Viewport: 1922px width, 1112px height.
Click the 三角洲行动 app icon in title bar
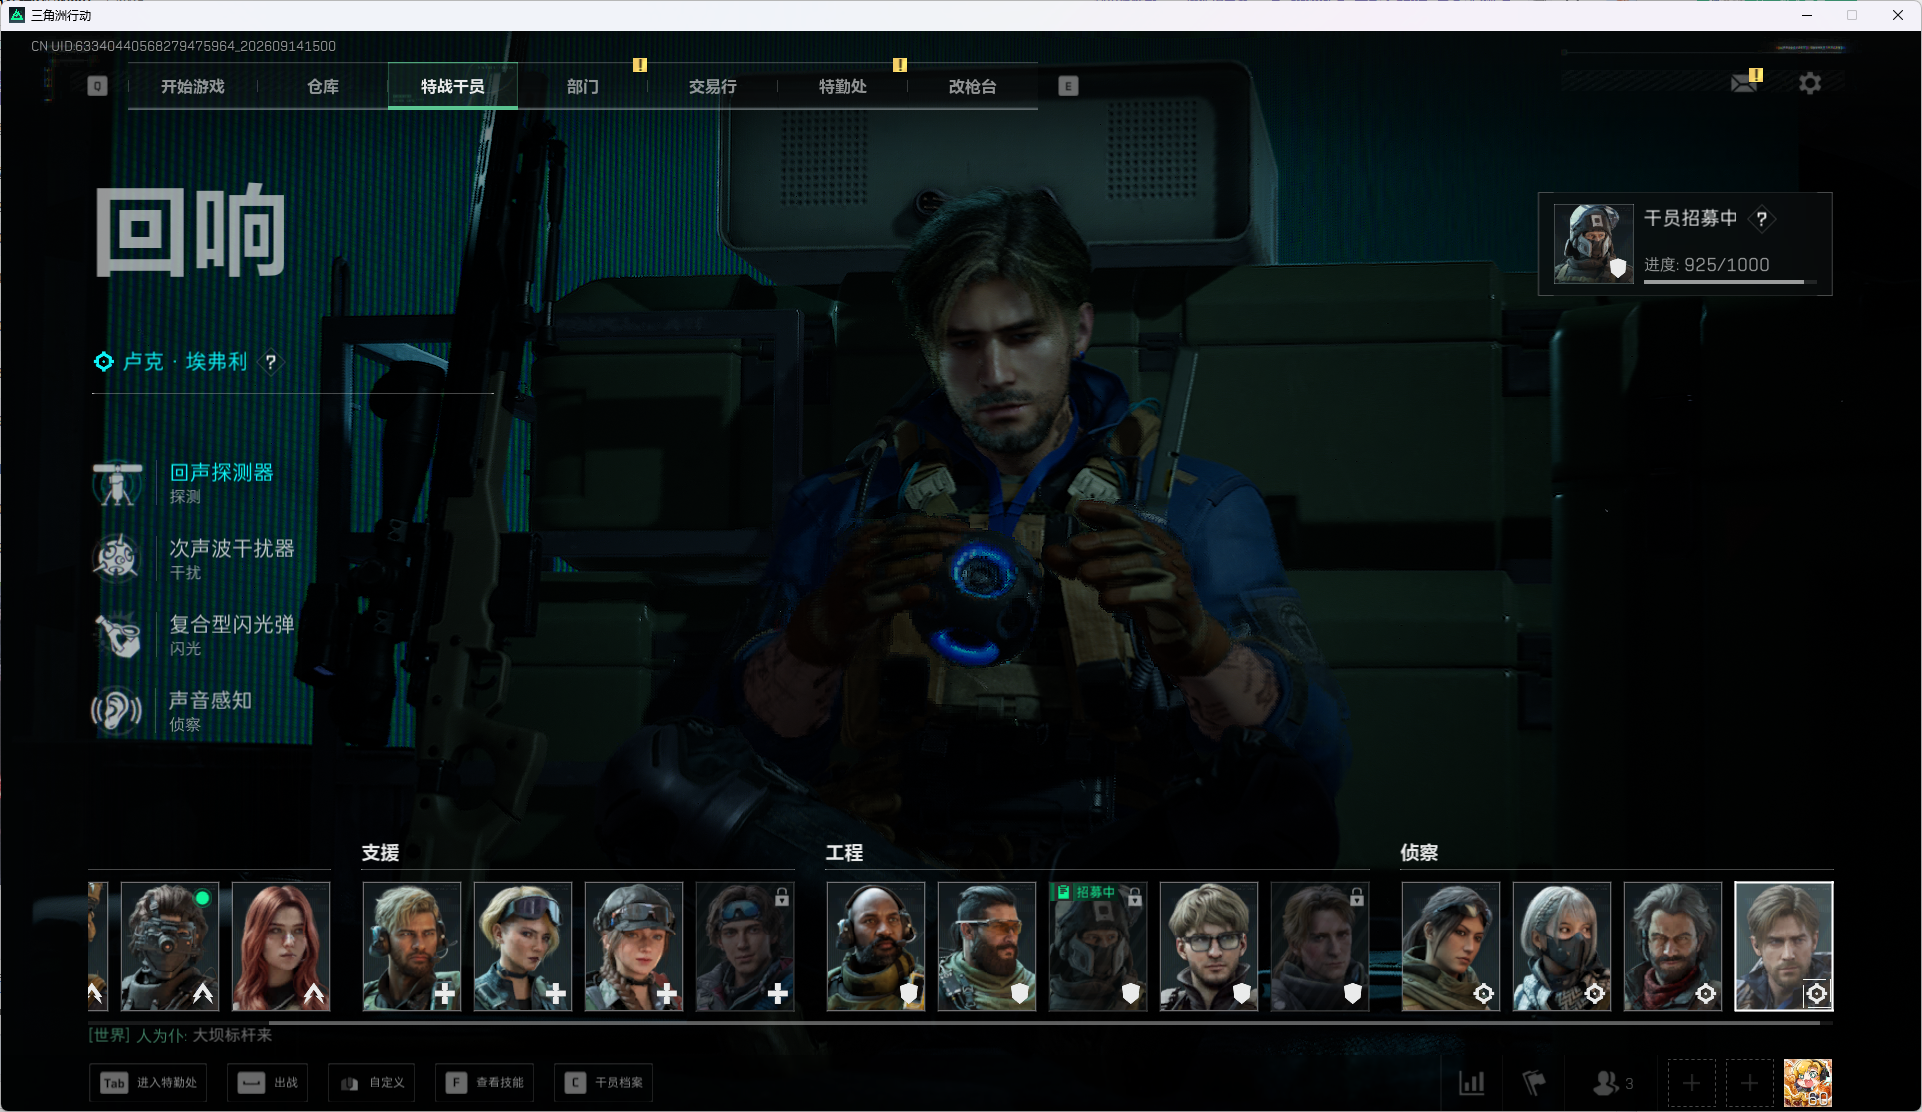click(x=17, y=15)
